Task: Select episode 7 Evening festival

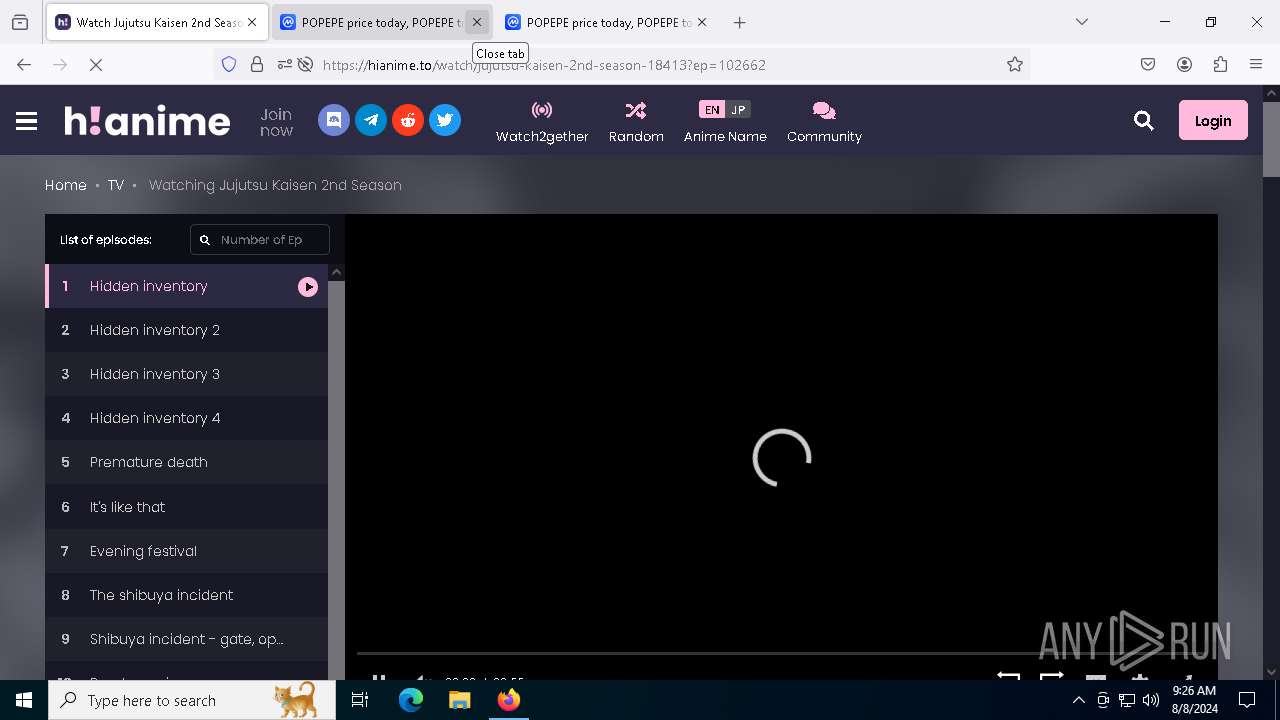Action: [186, 551]
